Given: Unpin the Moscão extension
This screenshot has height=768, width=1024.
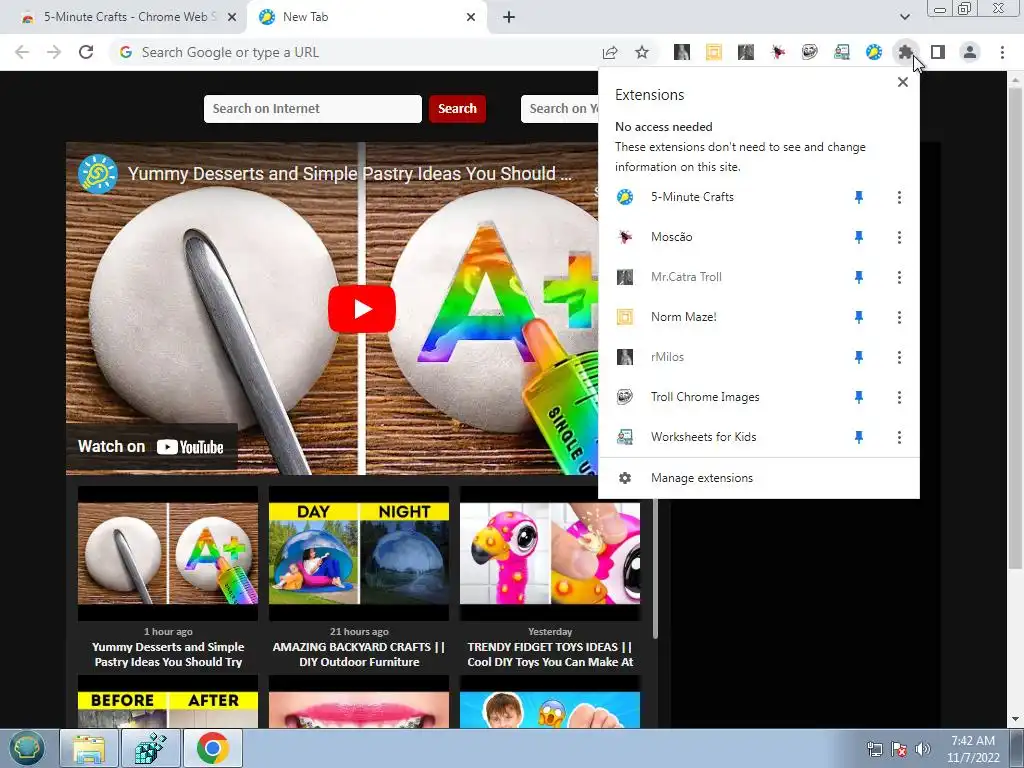Looking at the screenshot, I should [x=859, y=237].
